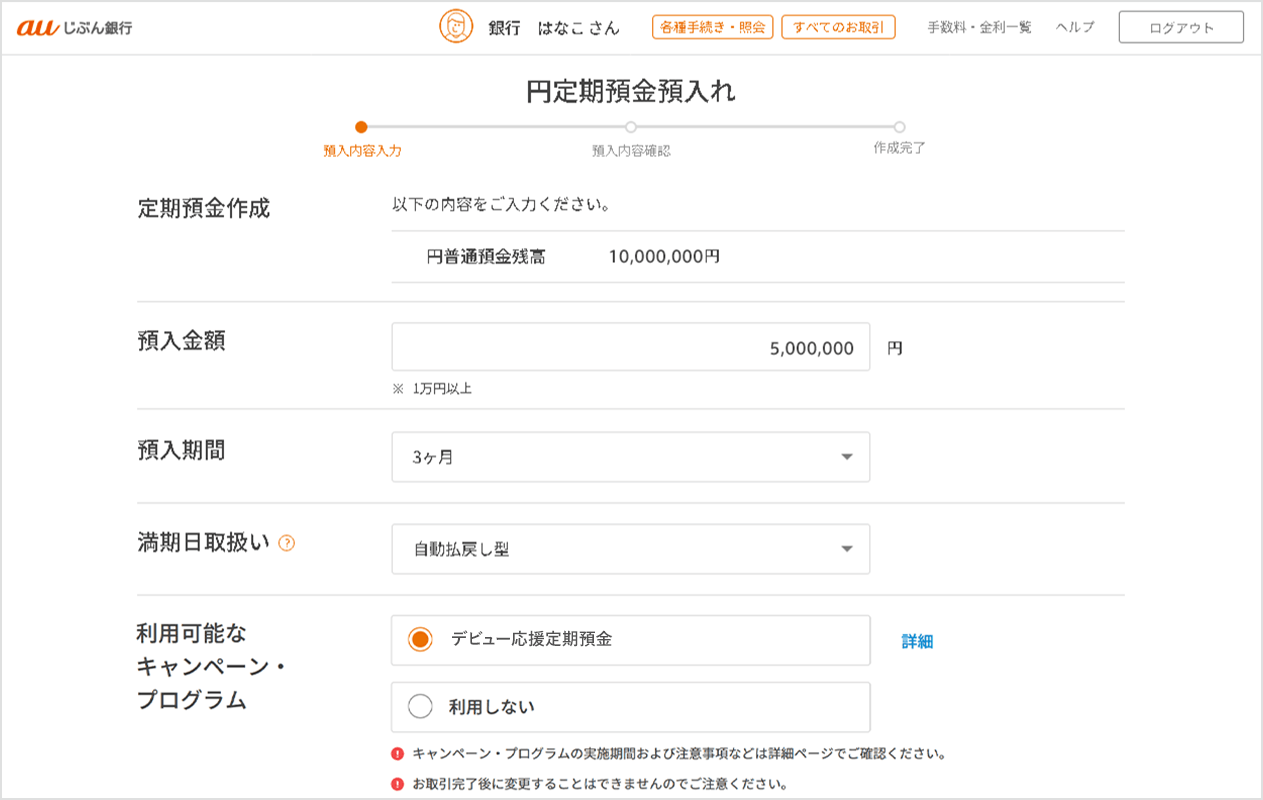Click the user avatar face icon
Image resolution: width=1263 pixels, height=800 pixels.
click(x=456, y=27)
